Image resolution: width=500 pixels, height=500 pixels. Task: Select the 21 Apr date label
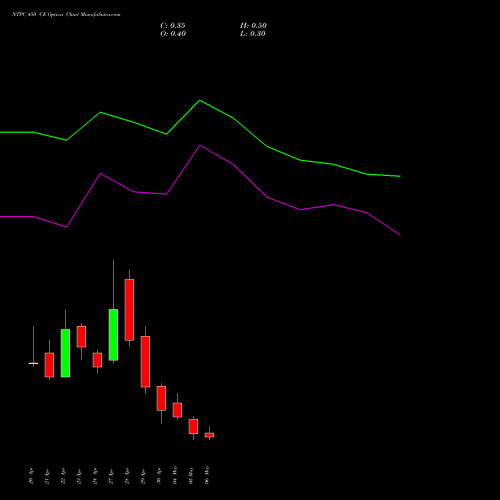point(47,476)
